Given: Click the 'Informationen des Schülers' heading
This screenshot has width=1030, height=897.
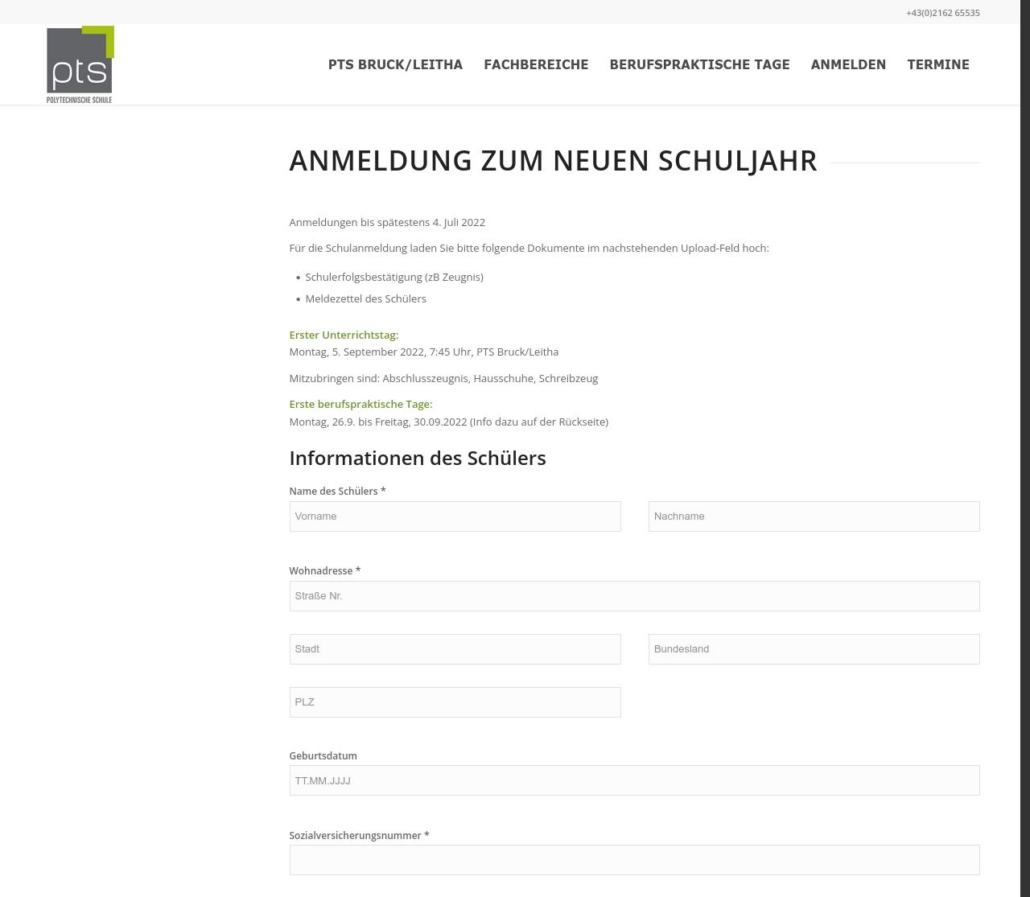Looking at the screenshot, I should (417, 458).
